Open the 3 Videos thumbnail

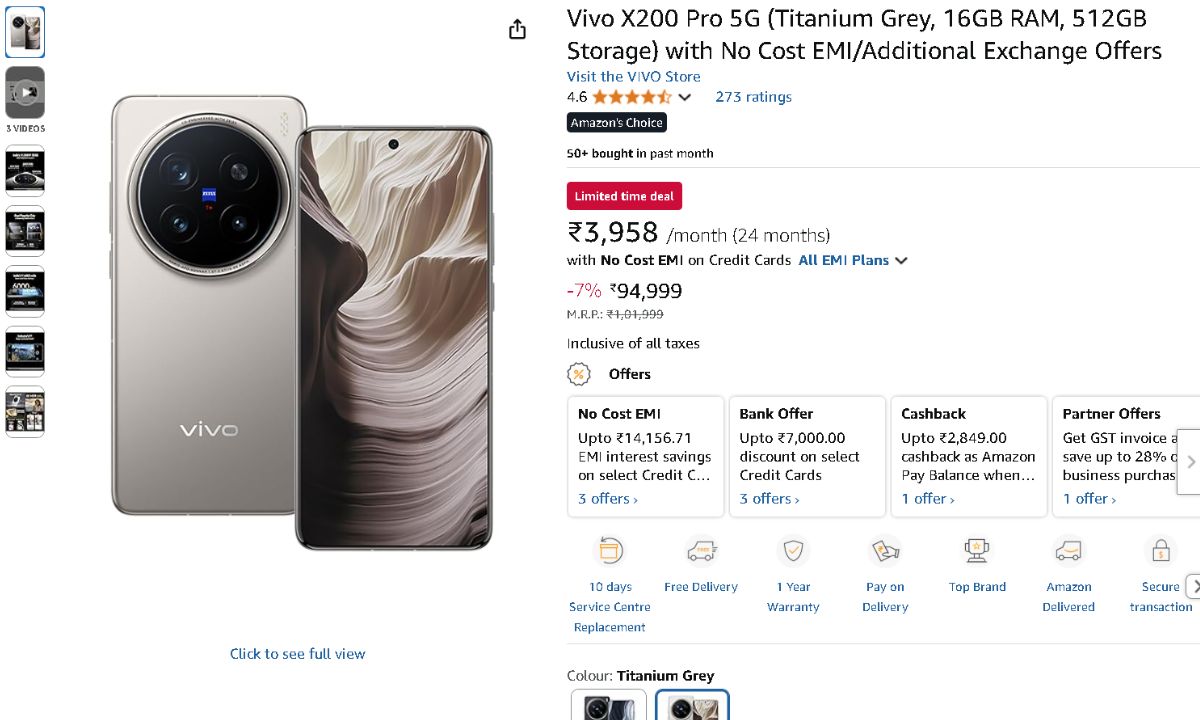coord(25,93)
